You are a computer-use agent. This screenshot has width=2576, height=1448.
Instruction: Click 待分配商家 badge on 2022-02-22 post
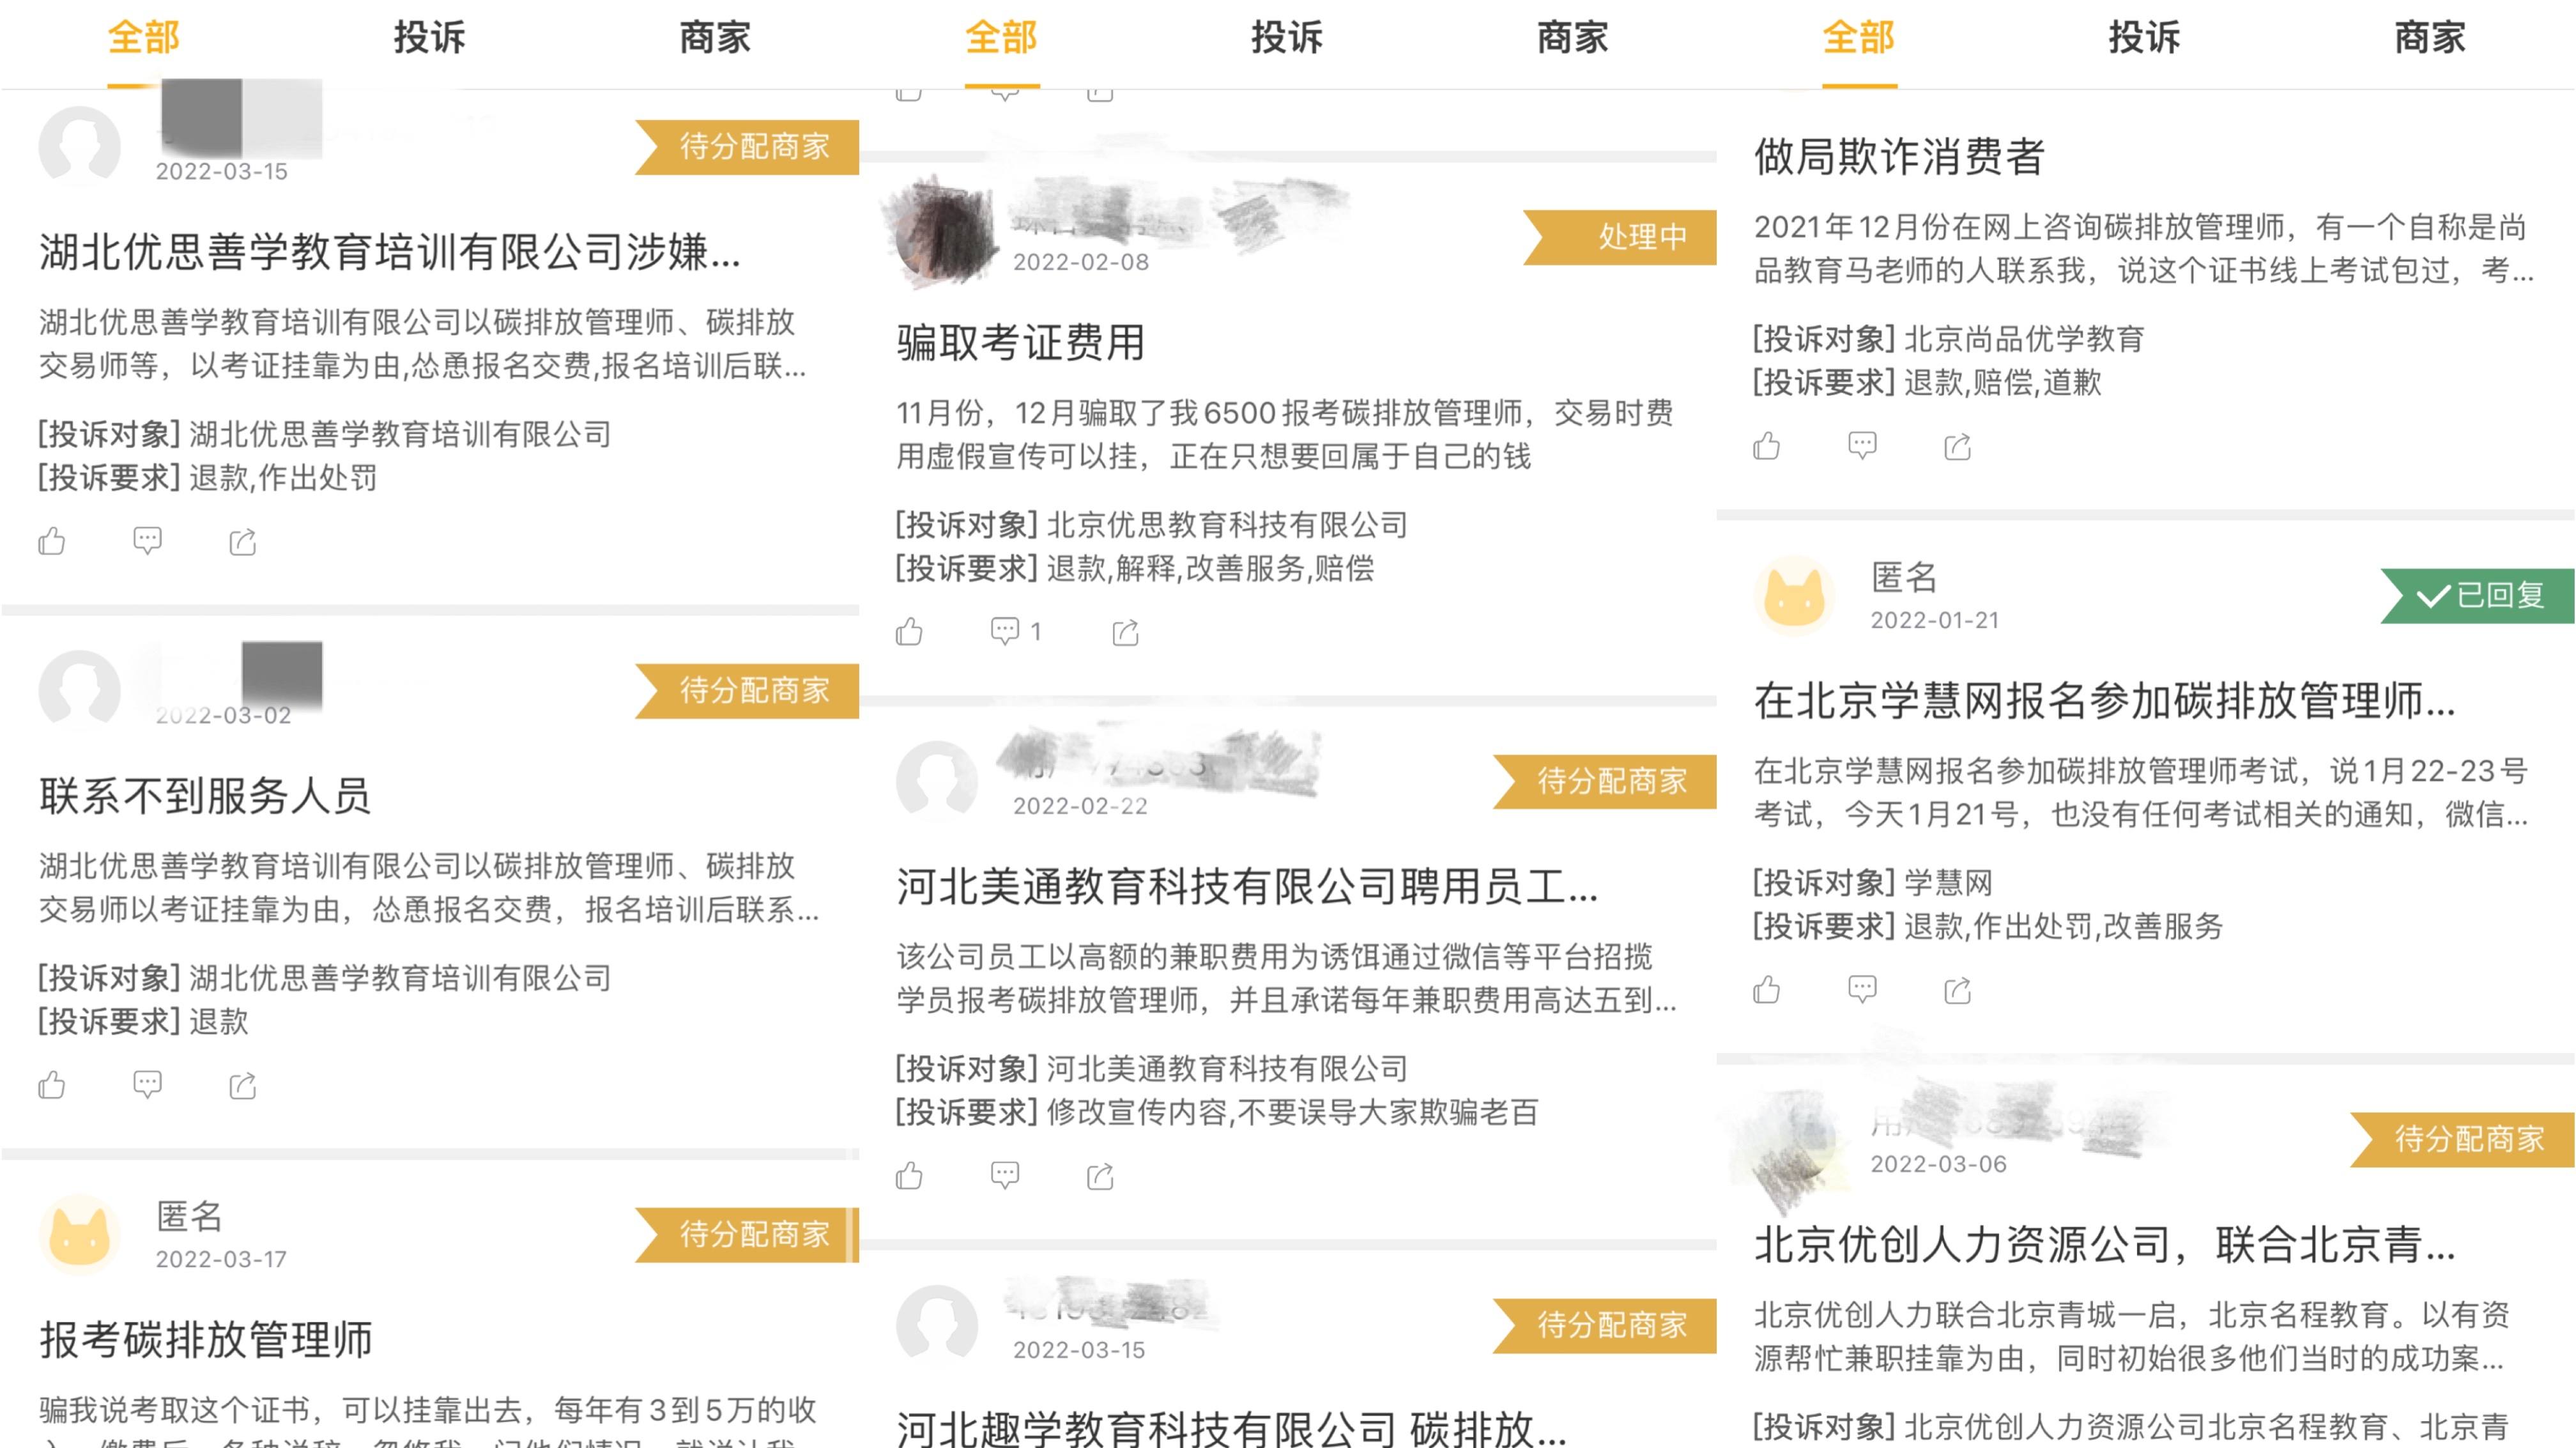point(1605,781)
